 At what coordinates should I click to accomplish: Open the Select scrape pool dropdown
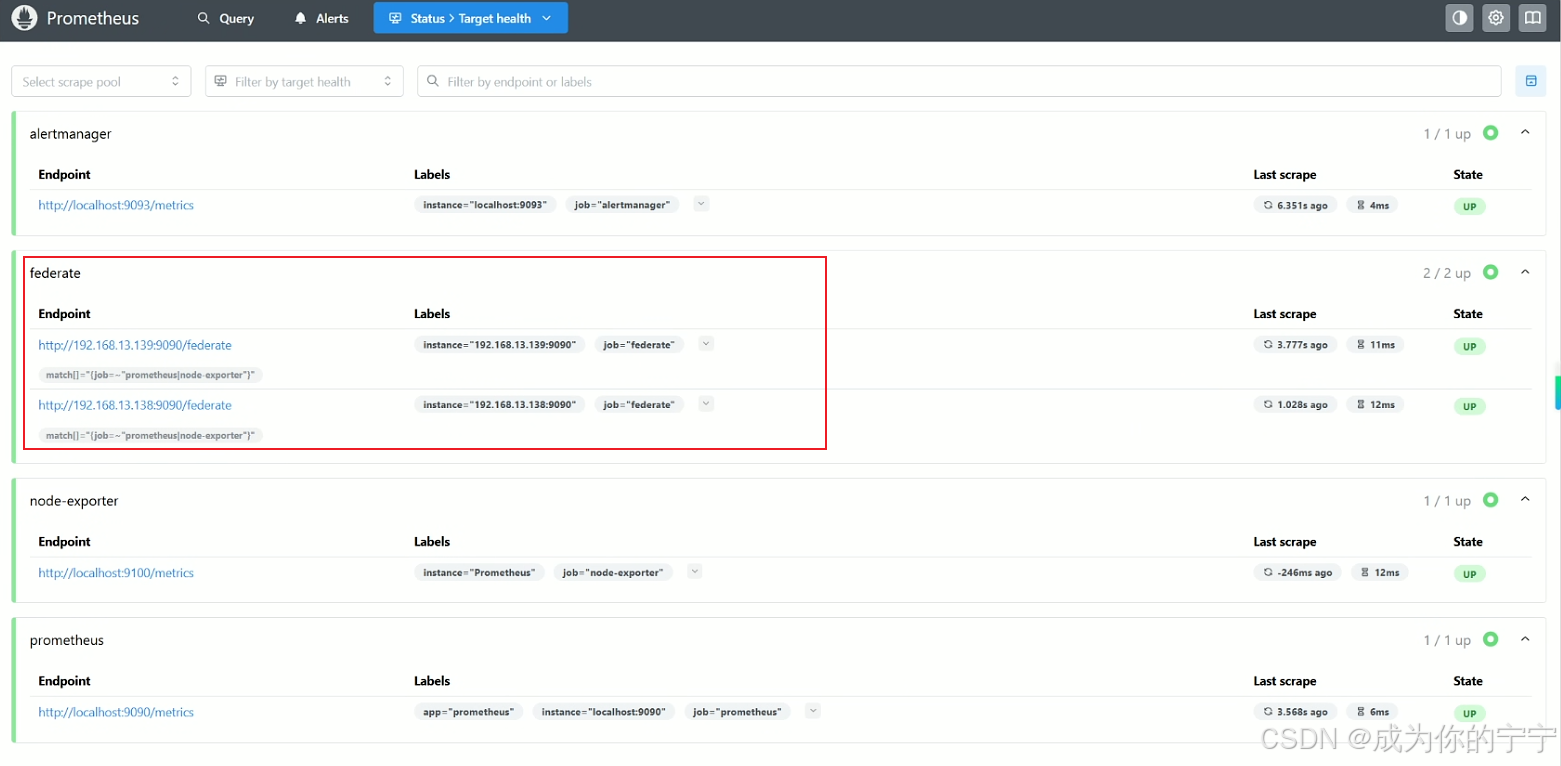[101, 81]
